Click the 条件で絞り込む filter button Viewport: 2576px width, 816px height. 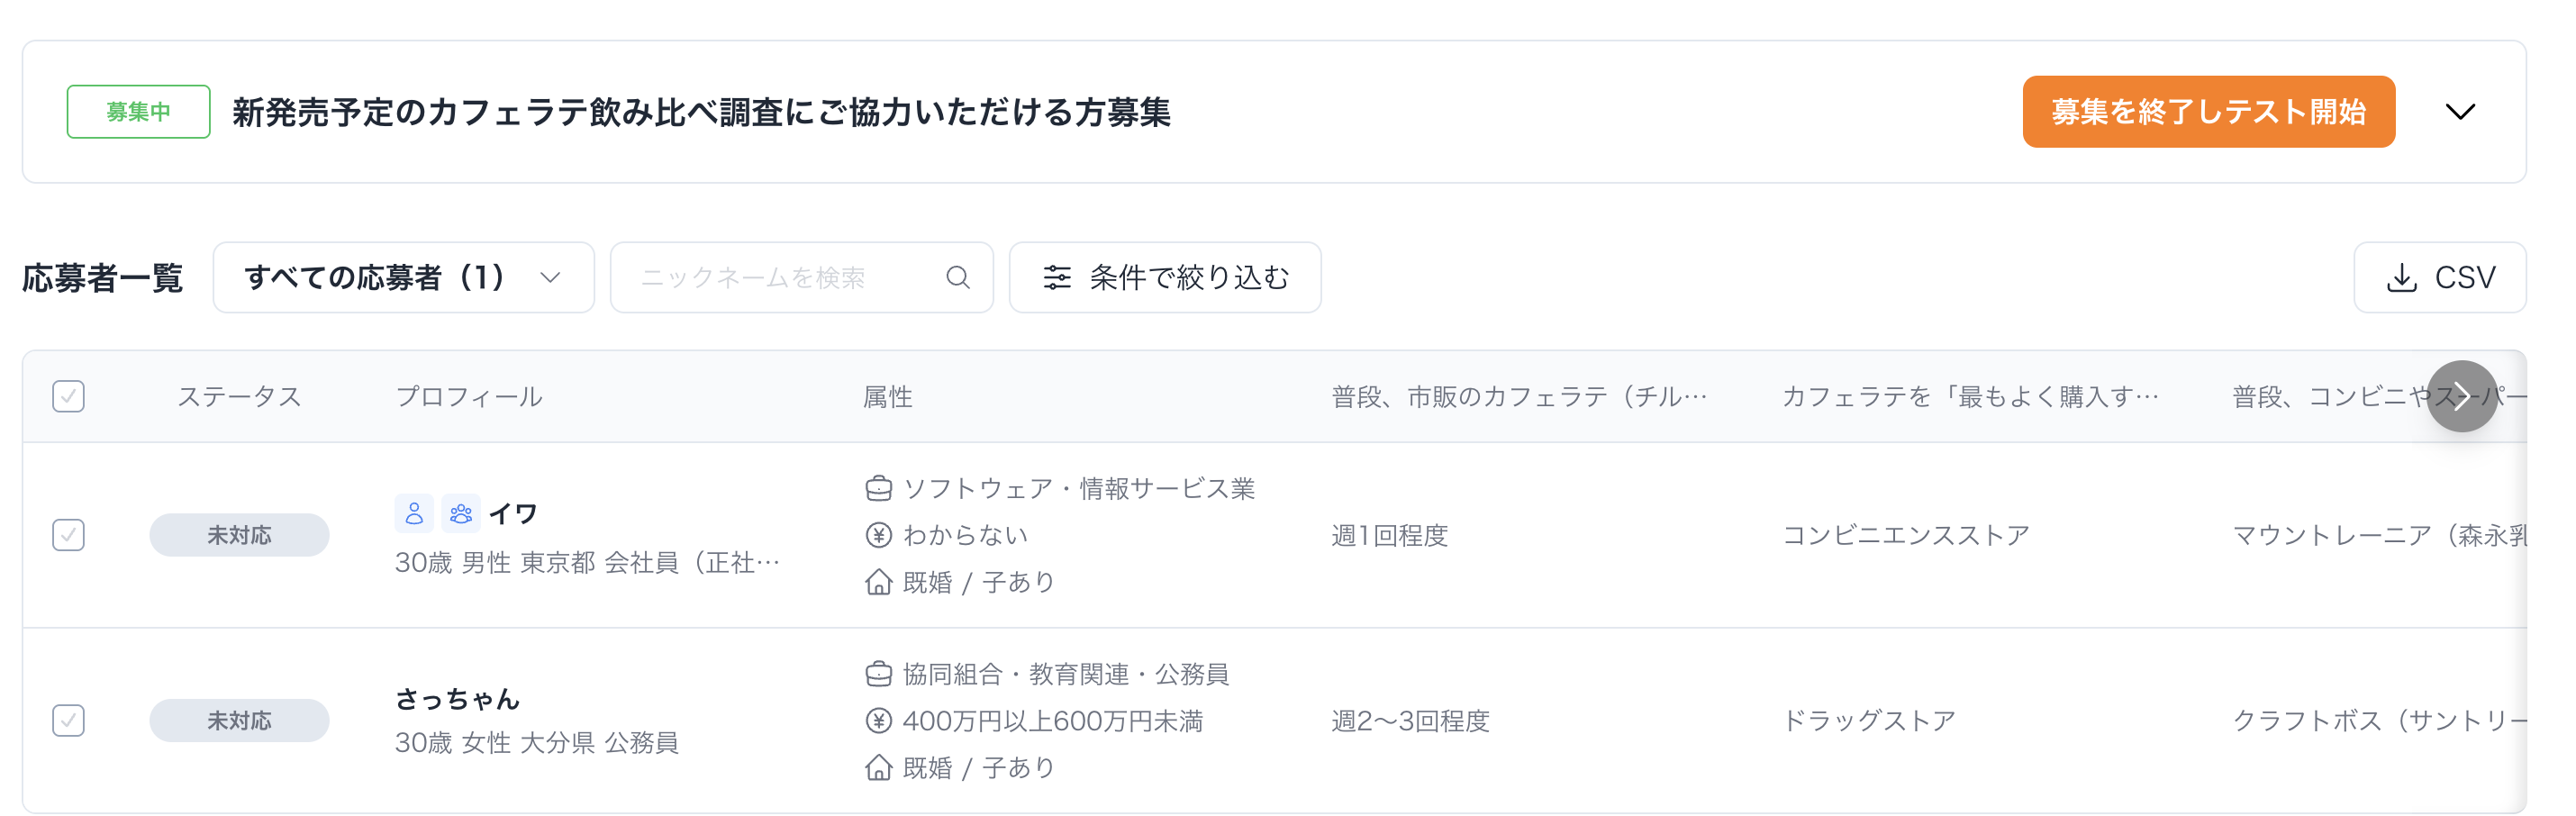tap(1165, 277)
